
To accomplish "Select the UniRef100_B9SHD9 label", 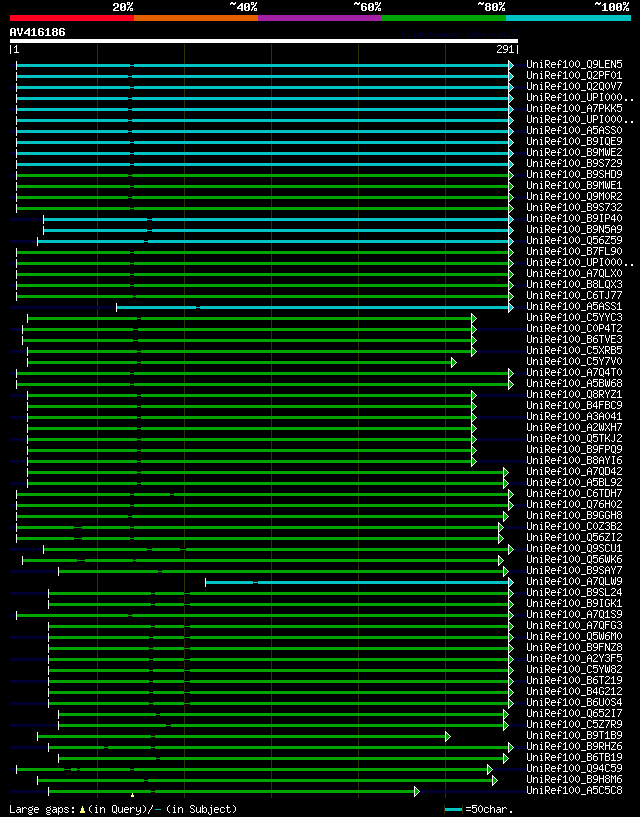I will [574, 175].
